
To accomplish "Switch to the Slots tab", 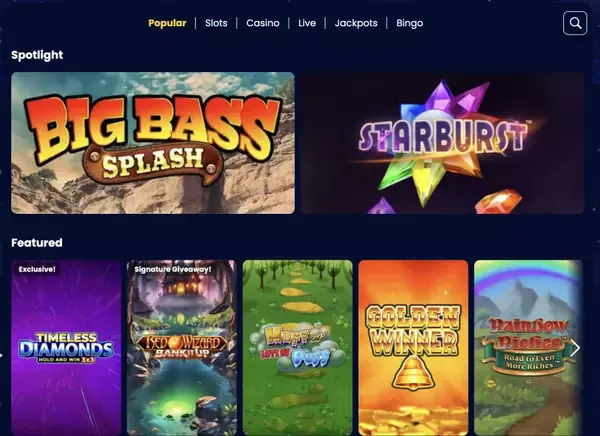I will (x=216, y=23).
